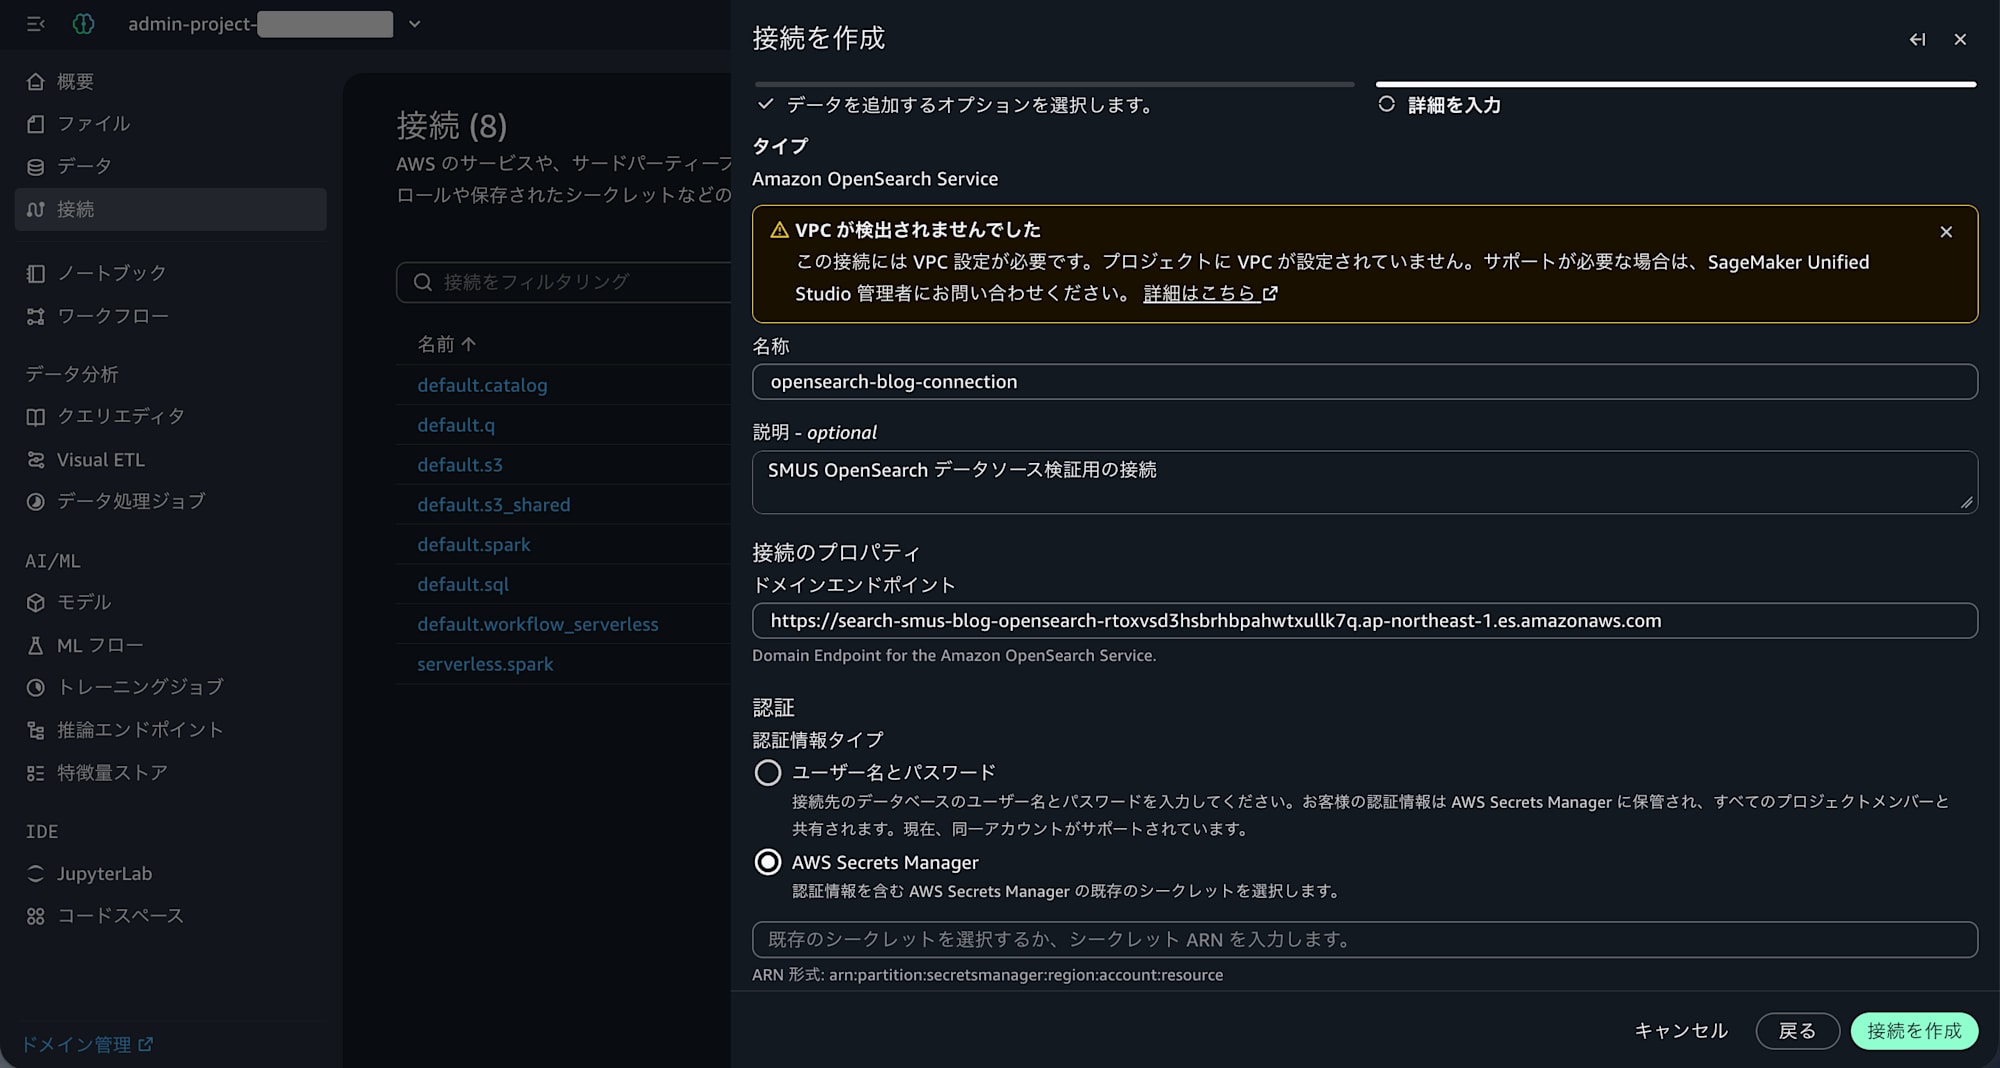Open the existing secret ARN combo box
This screenshot has height=1068, width=2000.
1365,940
